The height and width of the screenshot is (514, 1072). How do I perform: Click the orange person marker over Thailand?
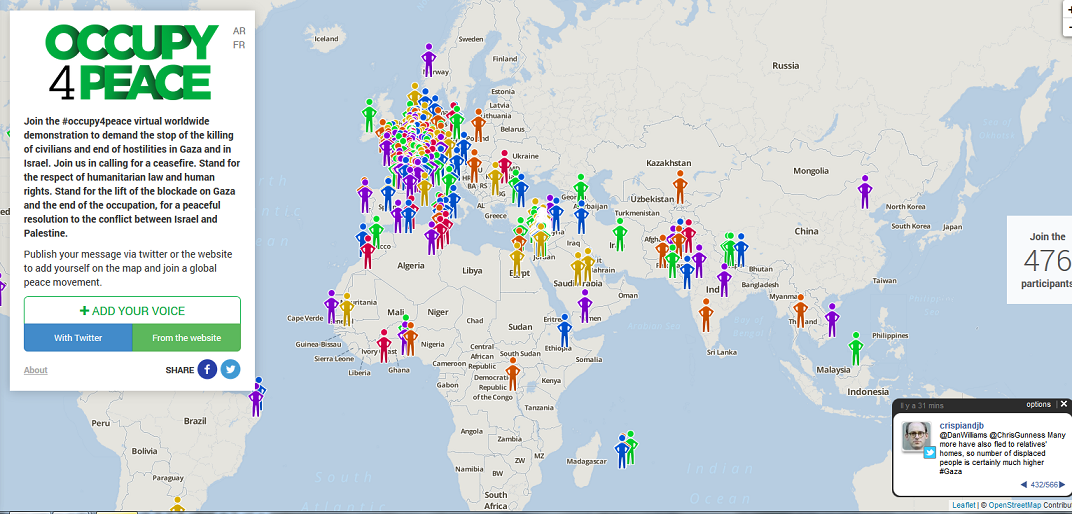(800, 311)
